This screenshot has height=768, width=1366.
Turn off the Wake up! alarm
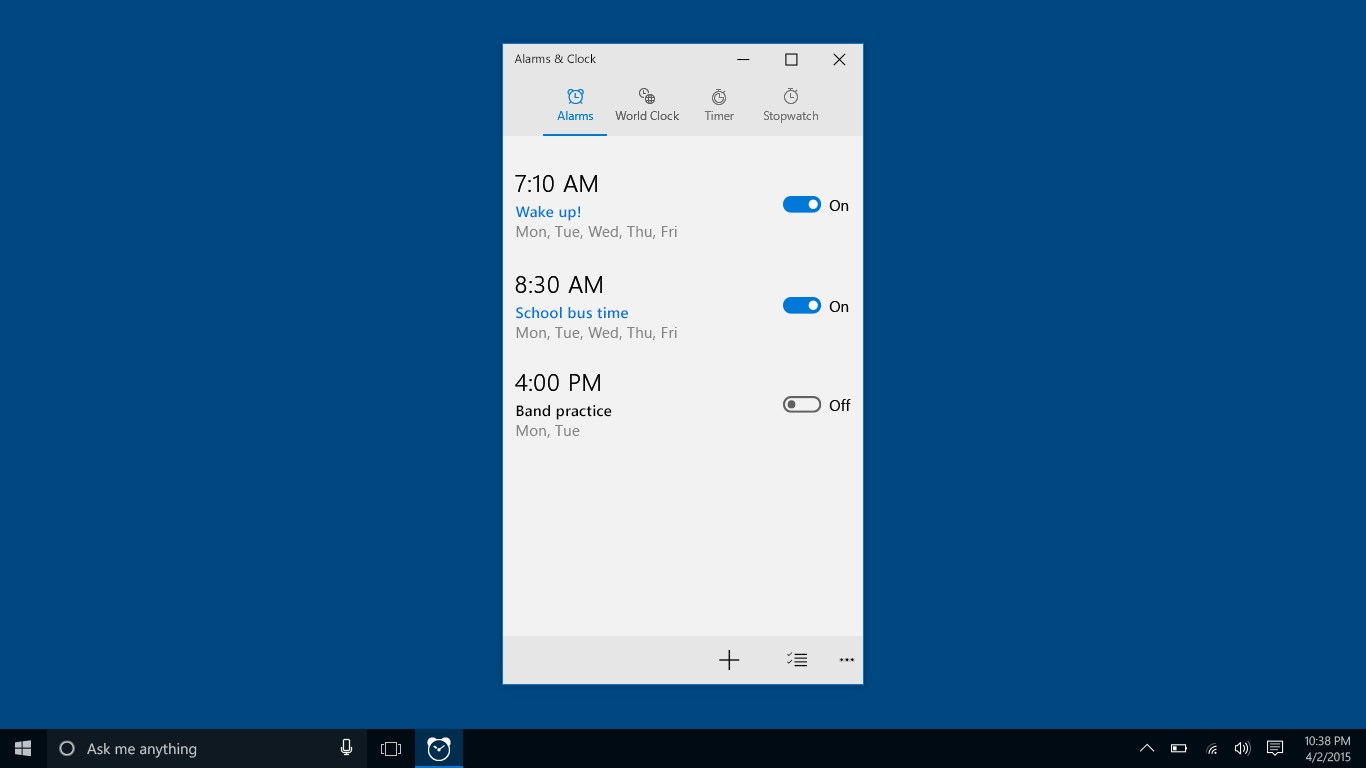click(x=802, y=204)
